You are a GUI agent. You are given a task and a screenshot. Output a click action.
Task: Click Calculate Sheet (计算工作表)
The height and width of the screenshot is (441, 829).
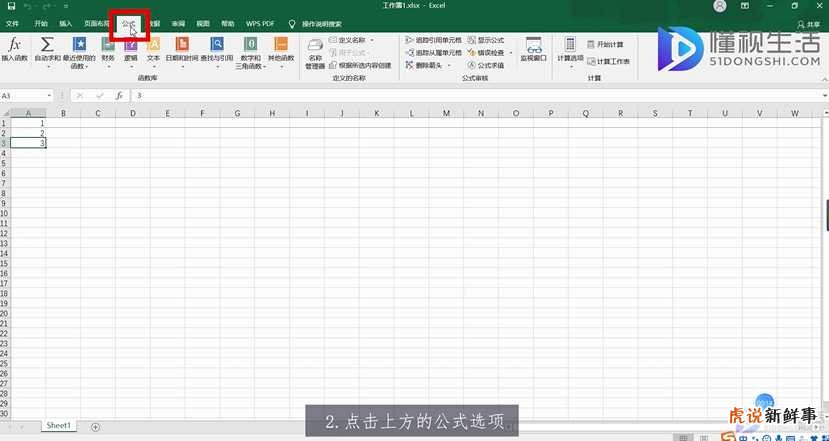(x=609, y=61)
